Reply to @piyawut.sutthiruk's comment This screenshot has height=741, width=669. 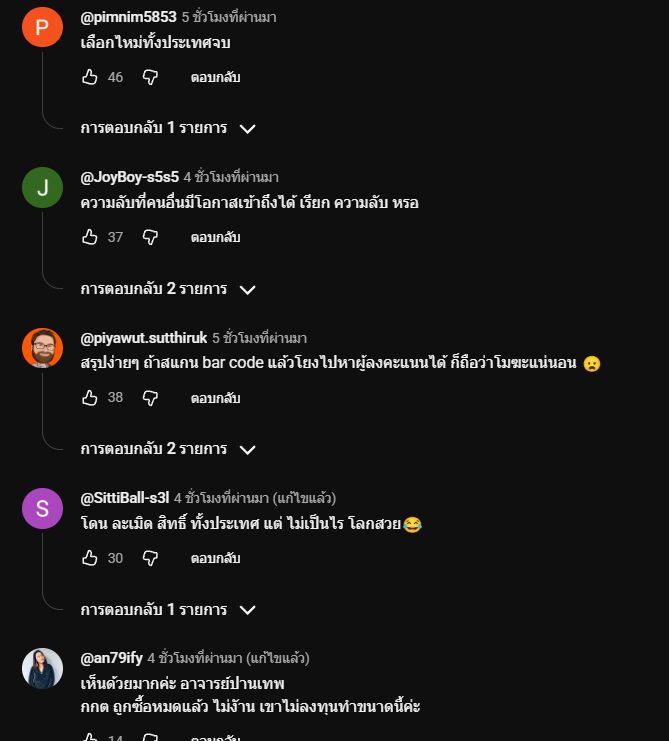215,397
